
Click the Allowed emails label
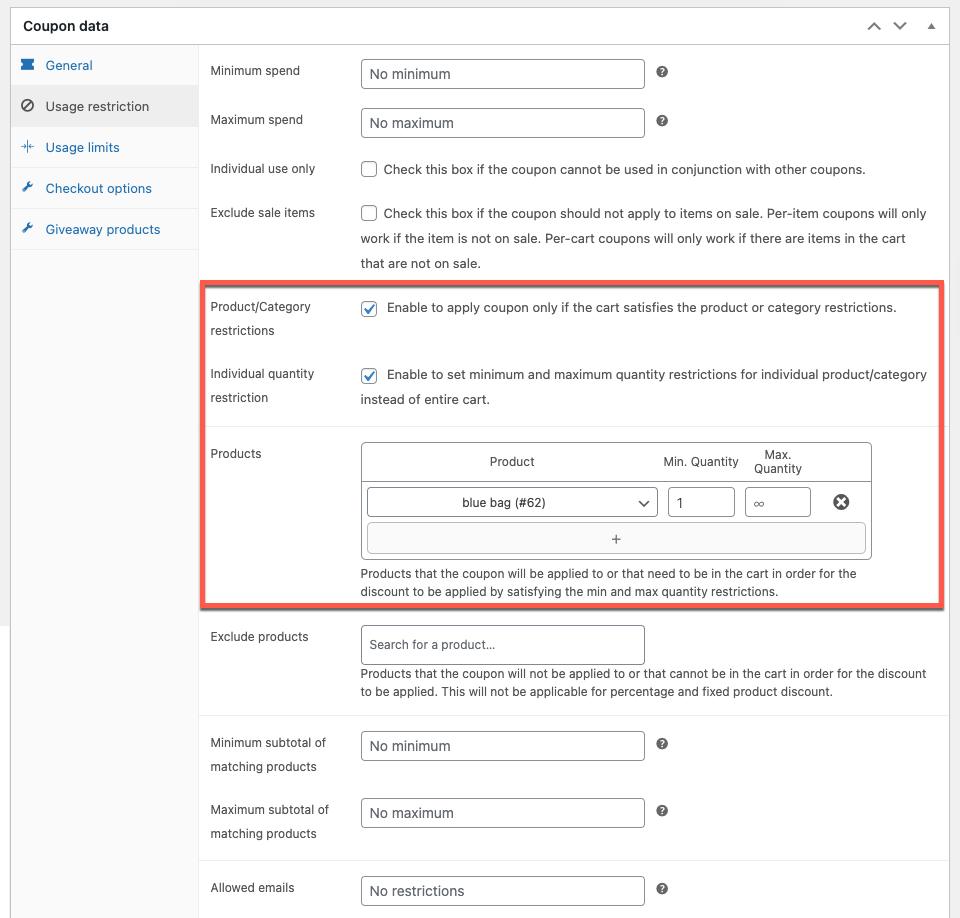252,888
